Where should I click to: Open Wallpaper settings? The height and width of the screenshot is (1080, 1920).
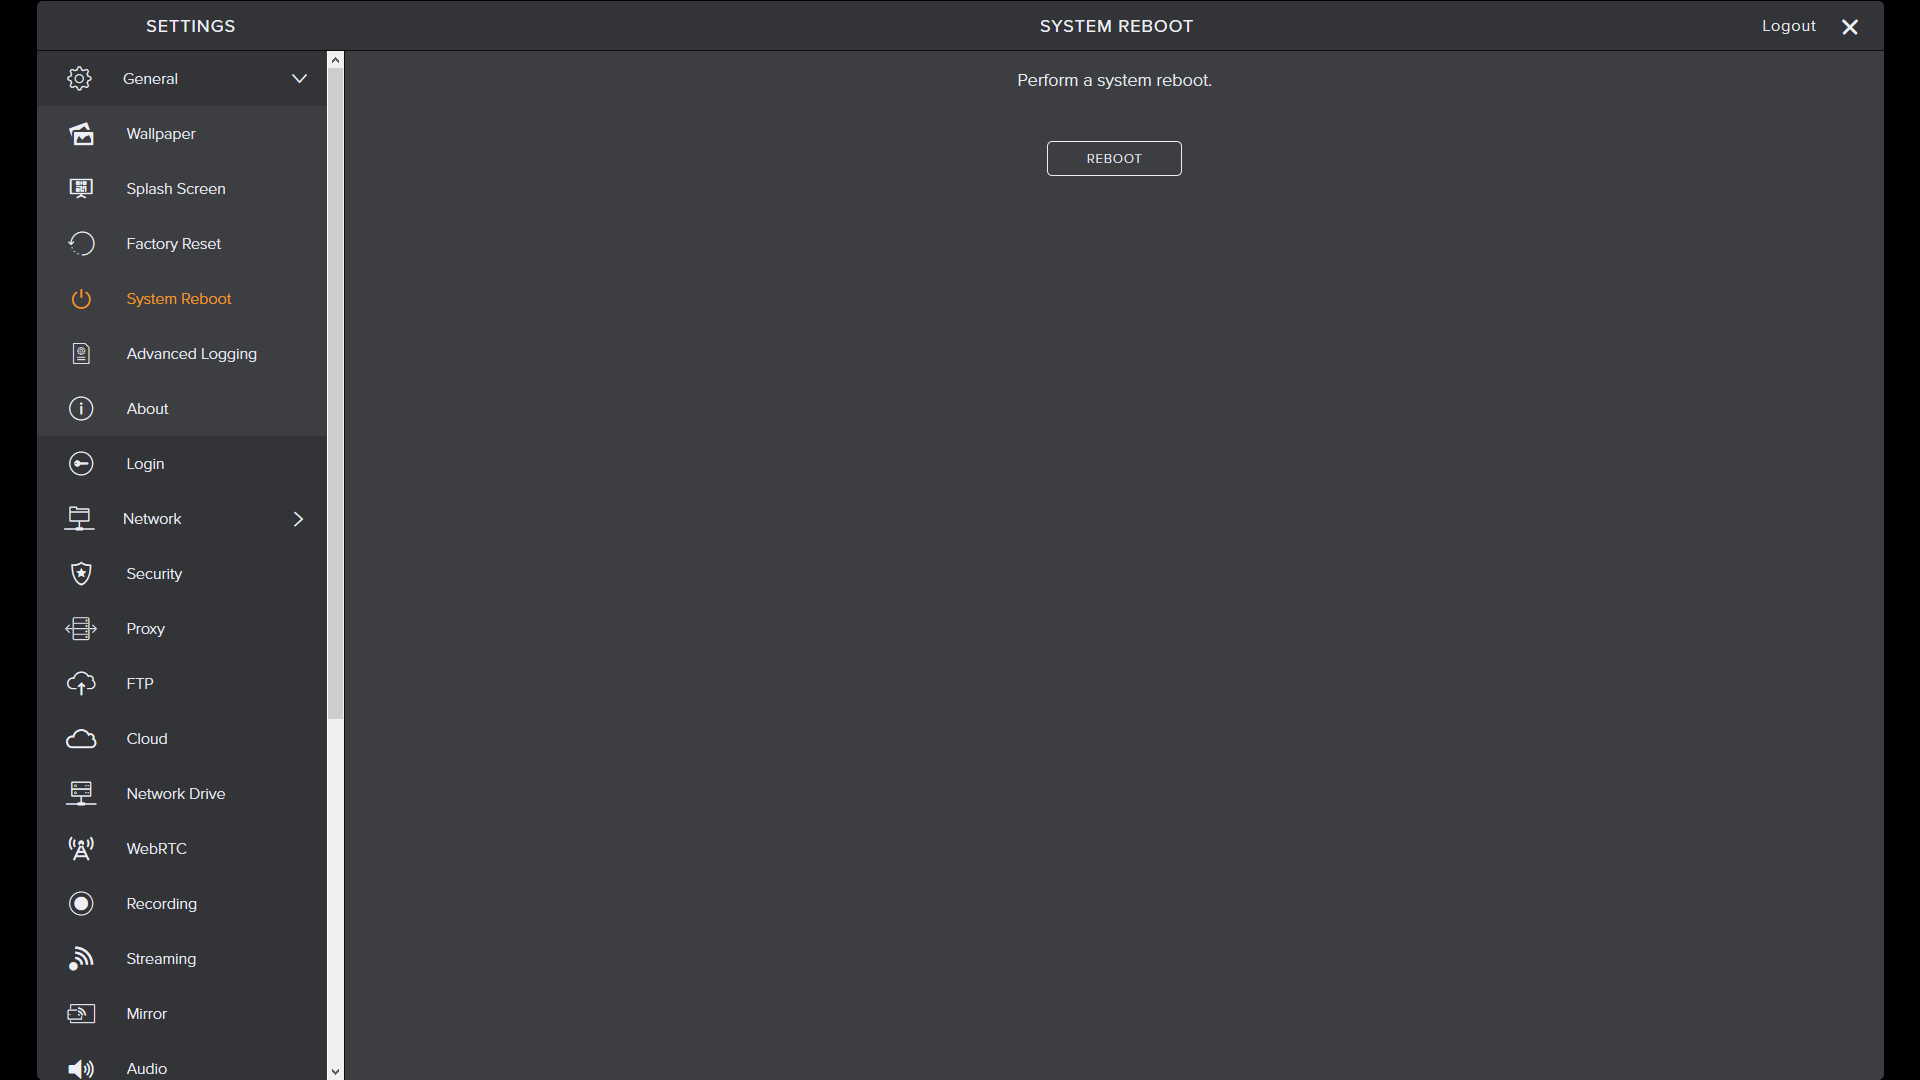pyautogui.click(x=182, y=133)
